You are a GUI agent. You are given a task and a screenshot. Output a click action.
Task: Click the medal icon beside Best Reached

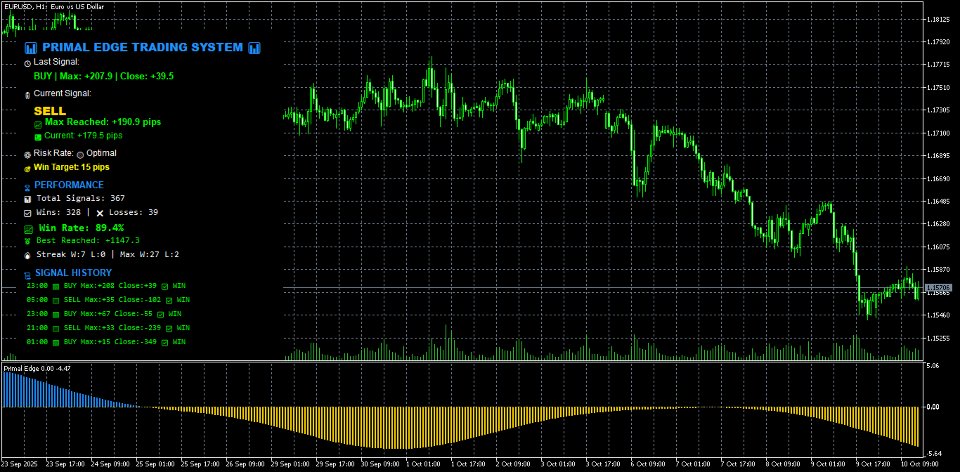tap(28, 242)
